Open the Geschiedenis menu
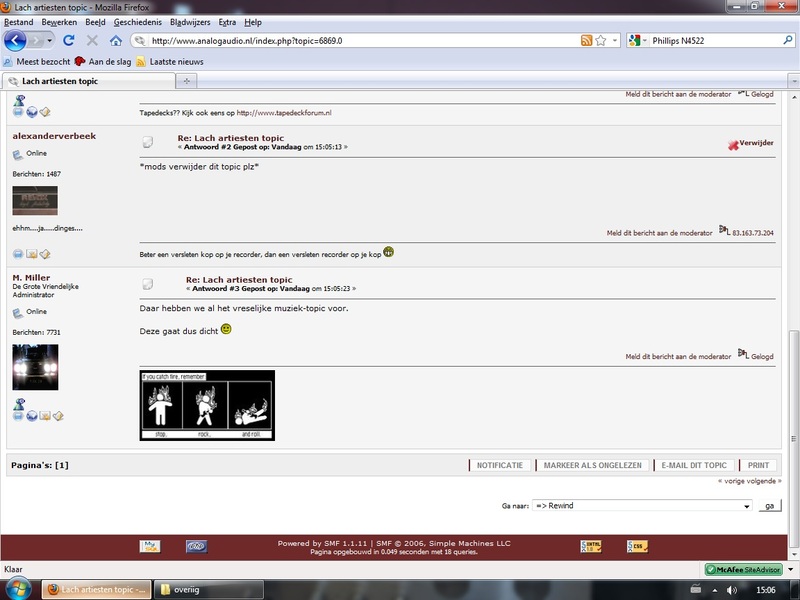 click(x=138, y=21)
